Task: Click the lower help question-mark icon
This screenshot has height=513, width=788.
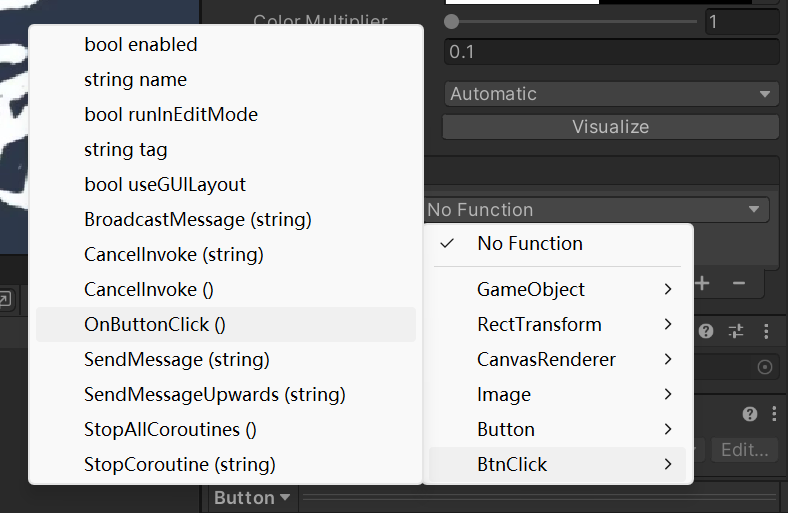Action: (750, 414)
